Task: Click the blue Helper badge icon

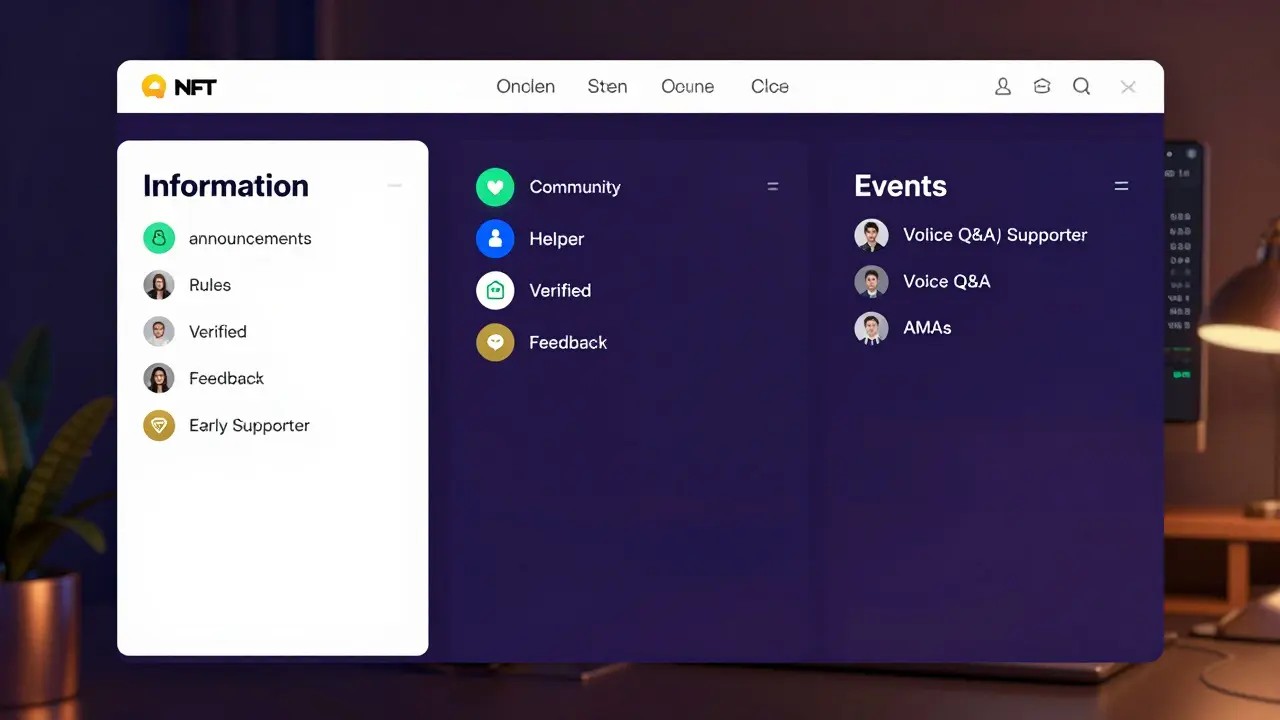Action: (495, 238)
